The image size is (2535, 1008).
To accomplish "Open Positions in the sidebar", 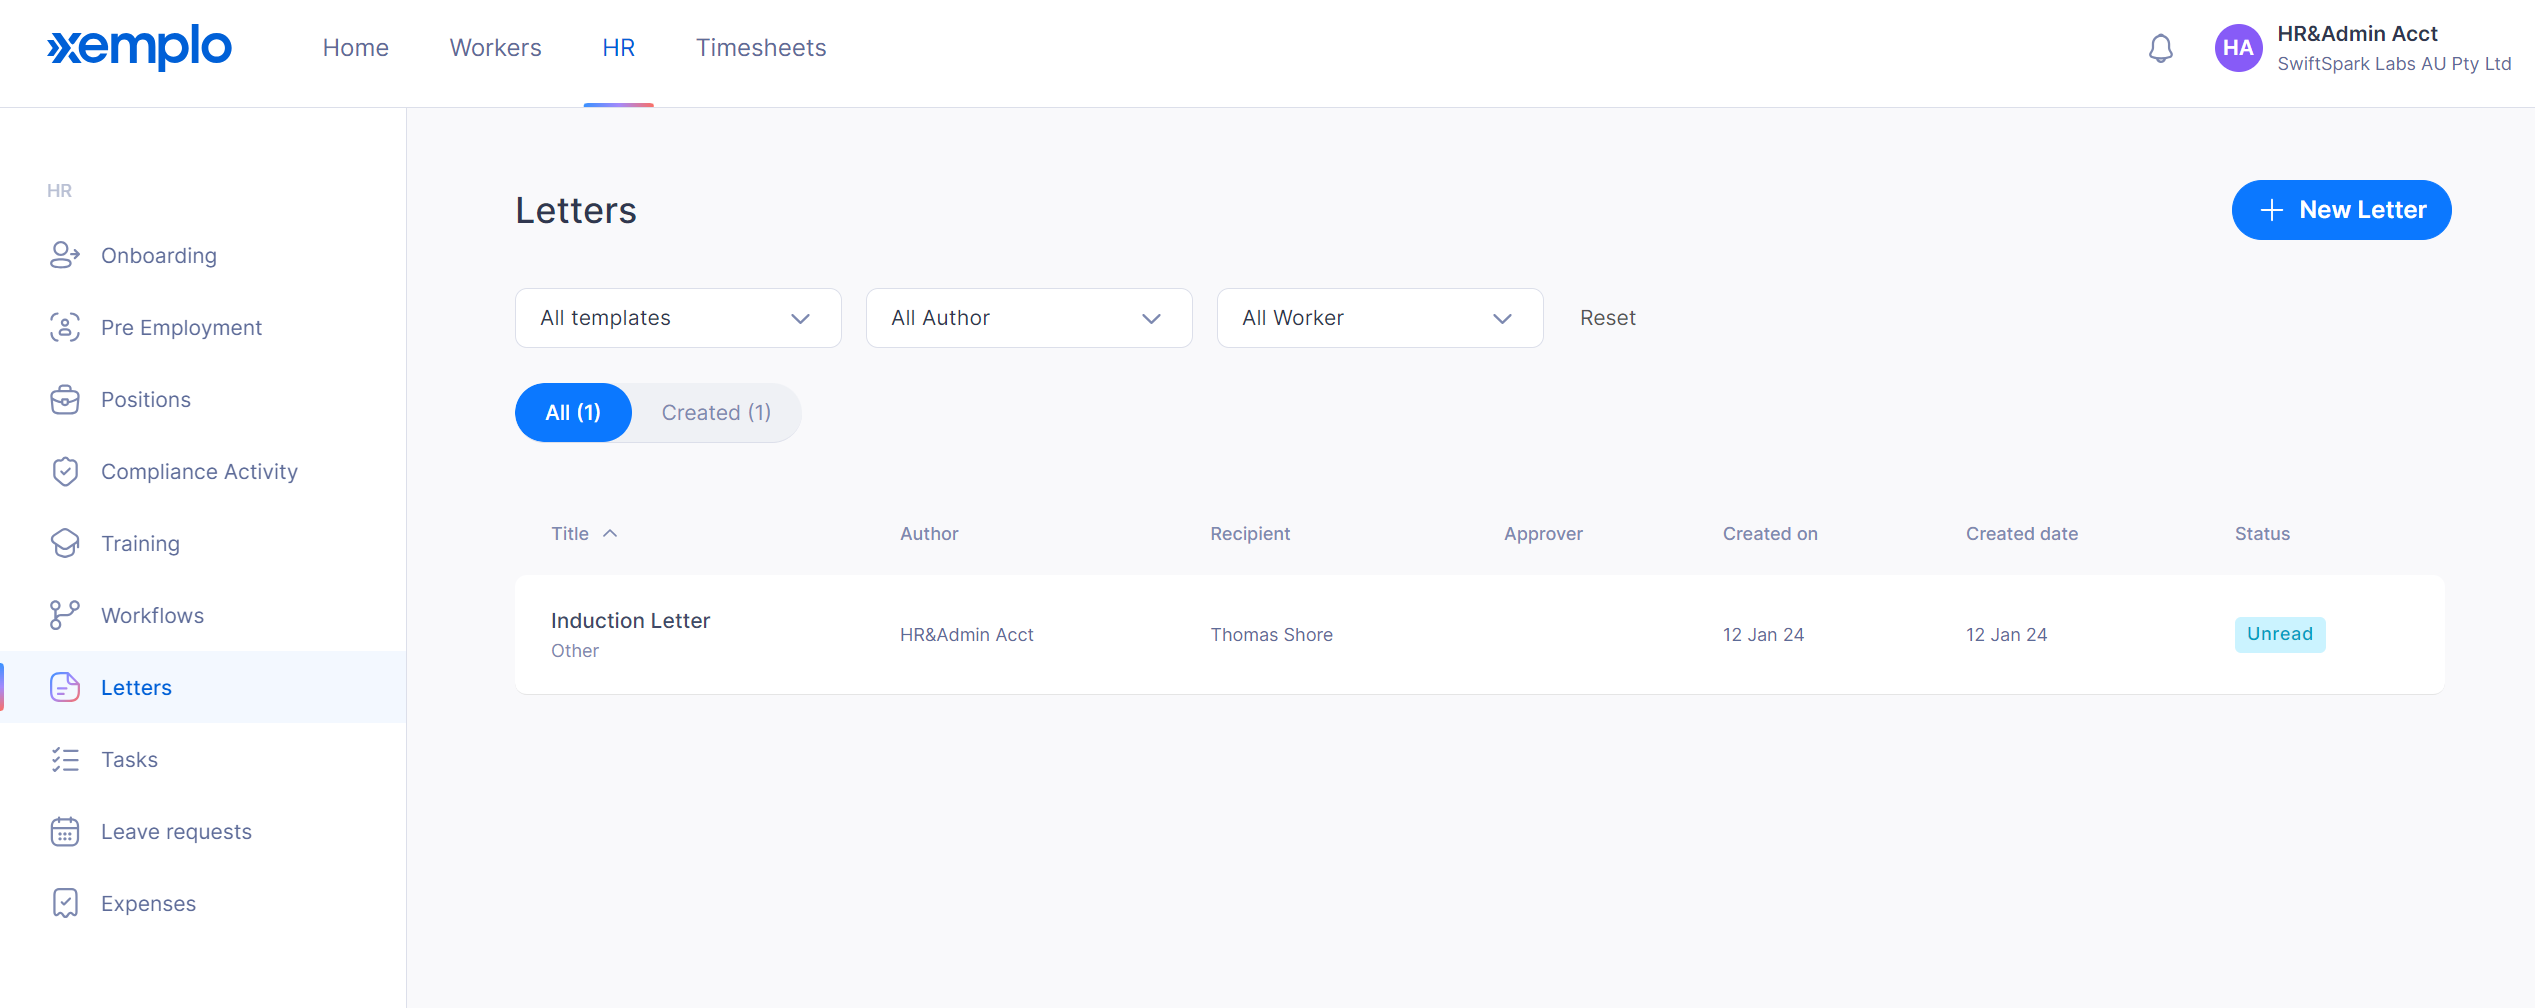I will [203, 399].
